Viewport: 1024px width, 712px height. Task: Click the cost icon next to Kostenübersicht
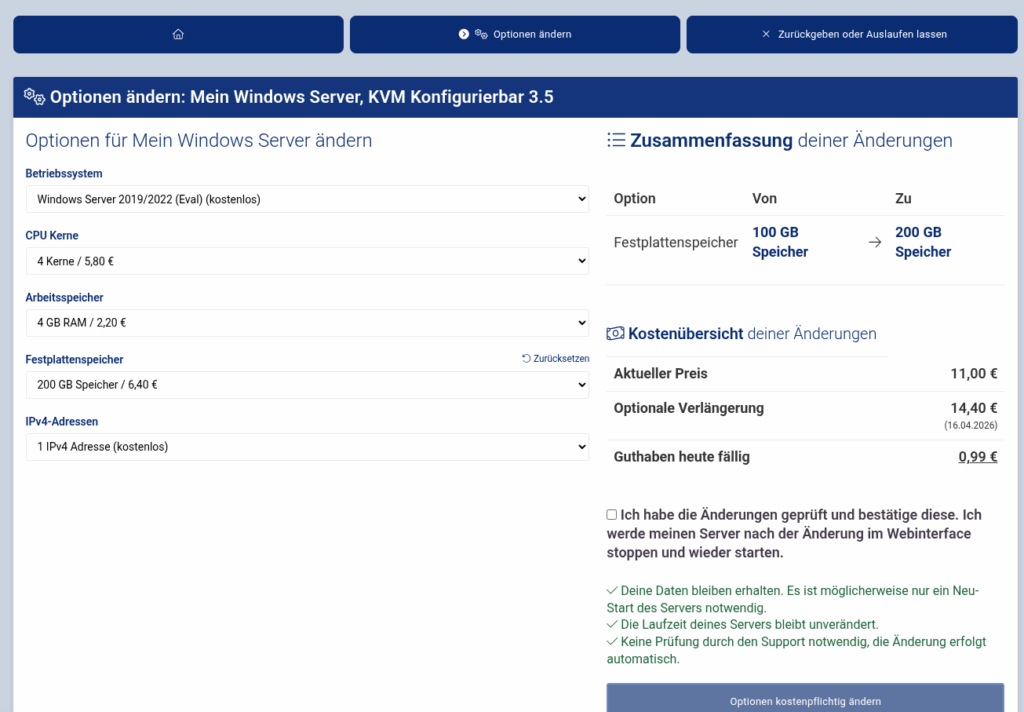(x=618, y=333)
